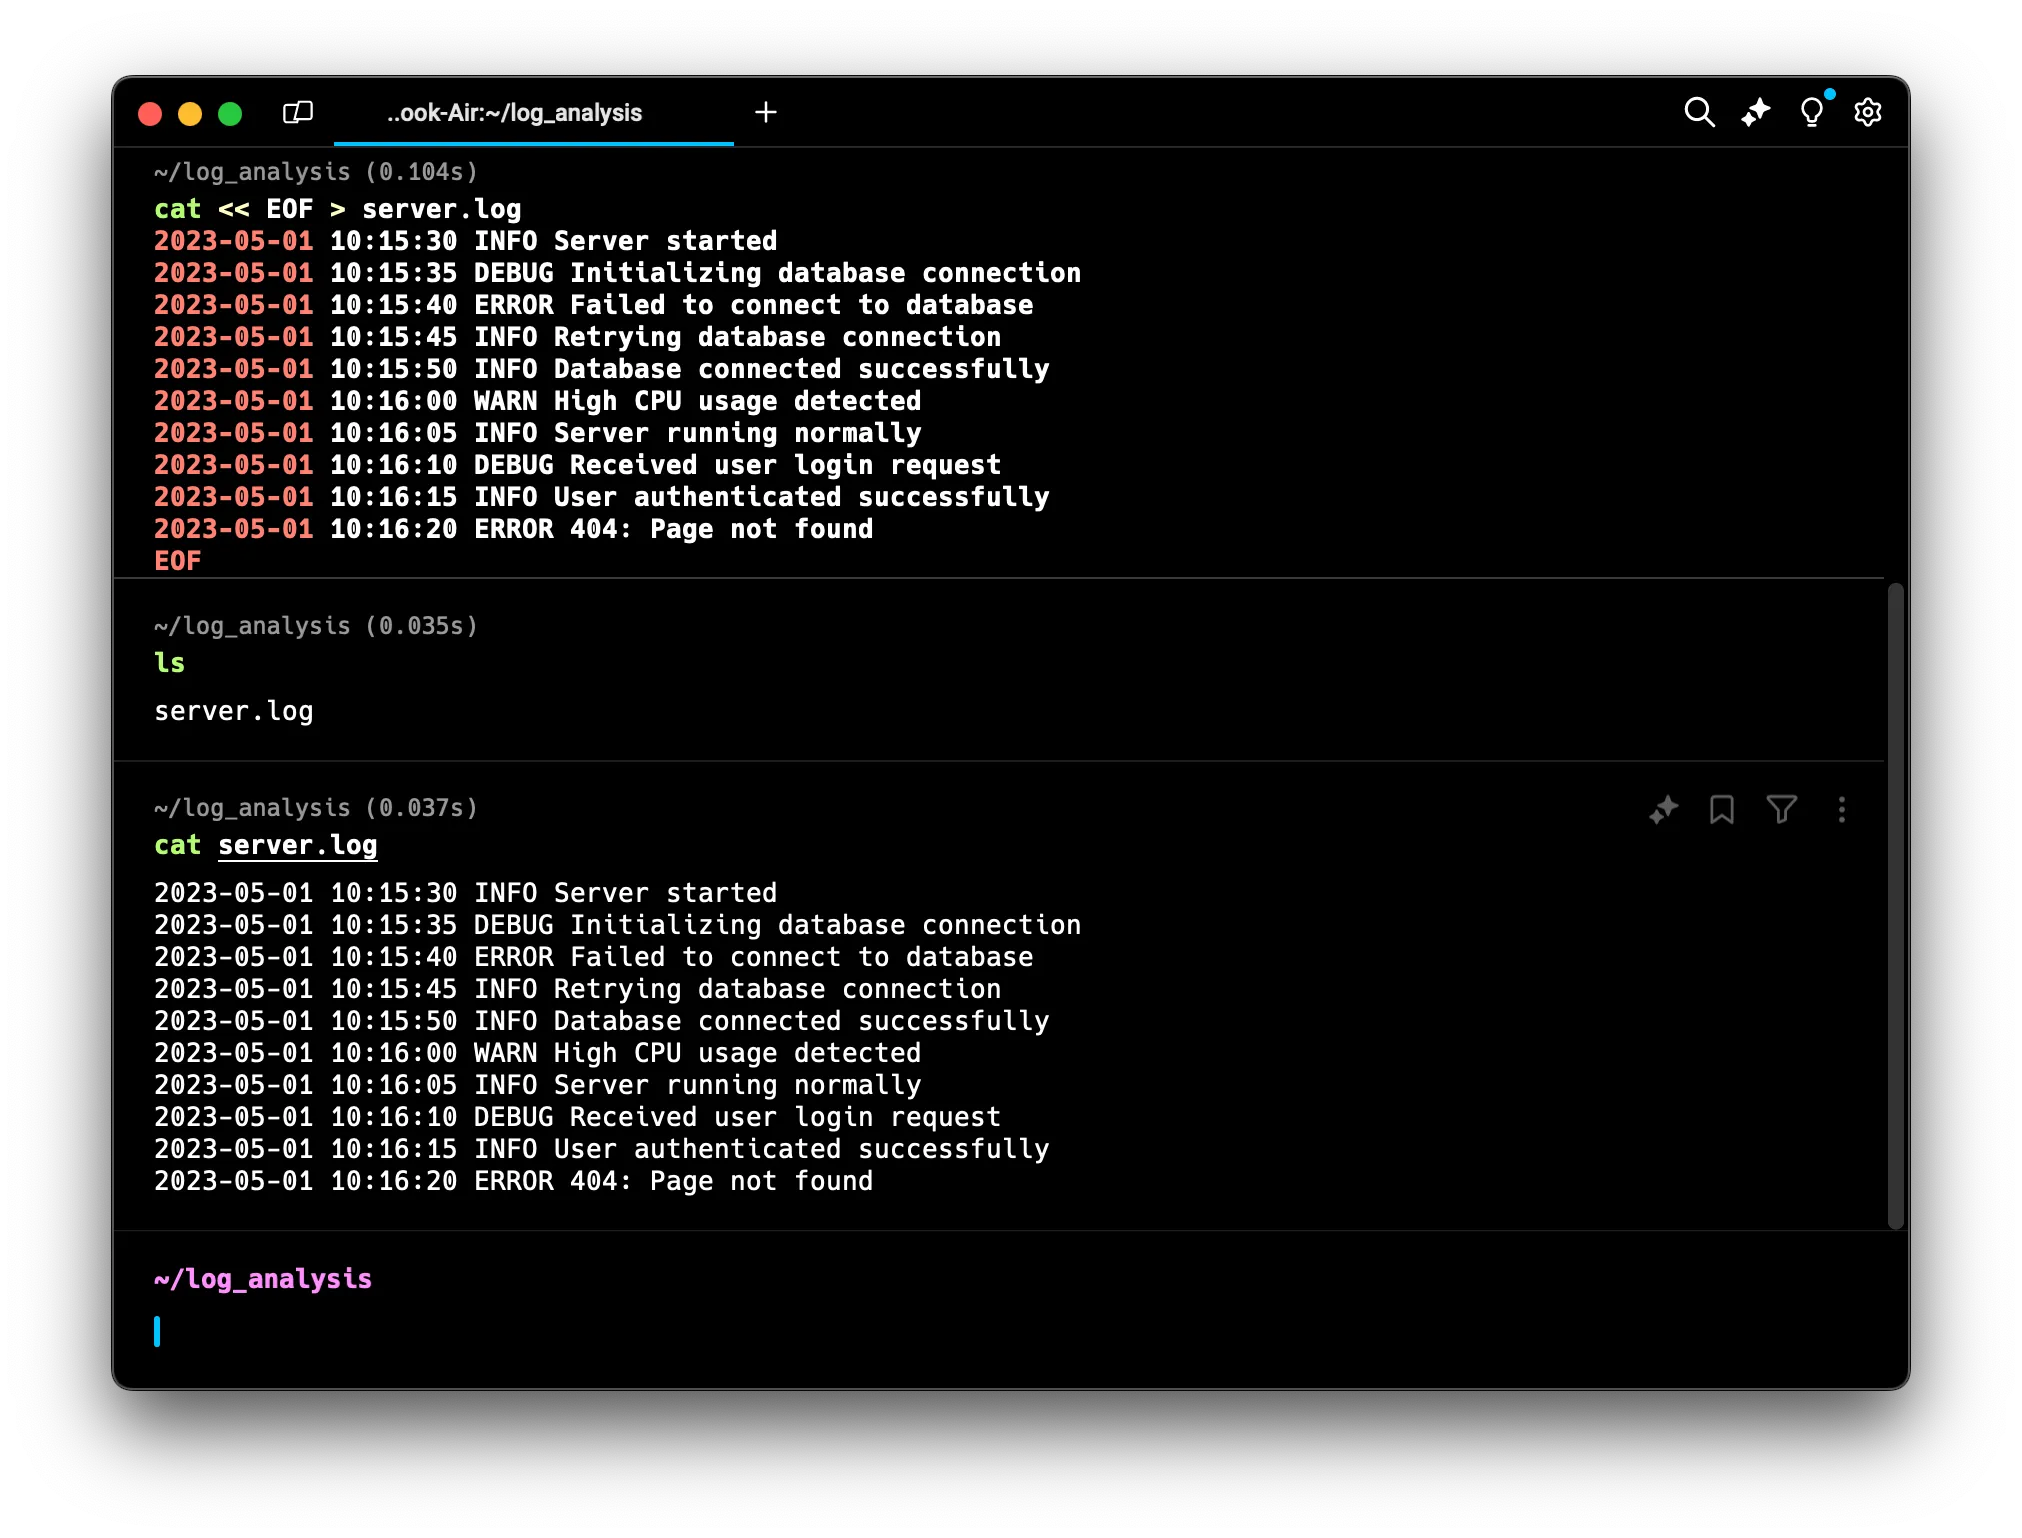Open the lightbulb resource center
Viewport: 2022px width, 1538px height.
pos(1811,112)
